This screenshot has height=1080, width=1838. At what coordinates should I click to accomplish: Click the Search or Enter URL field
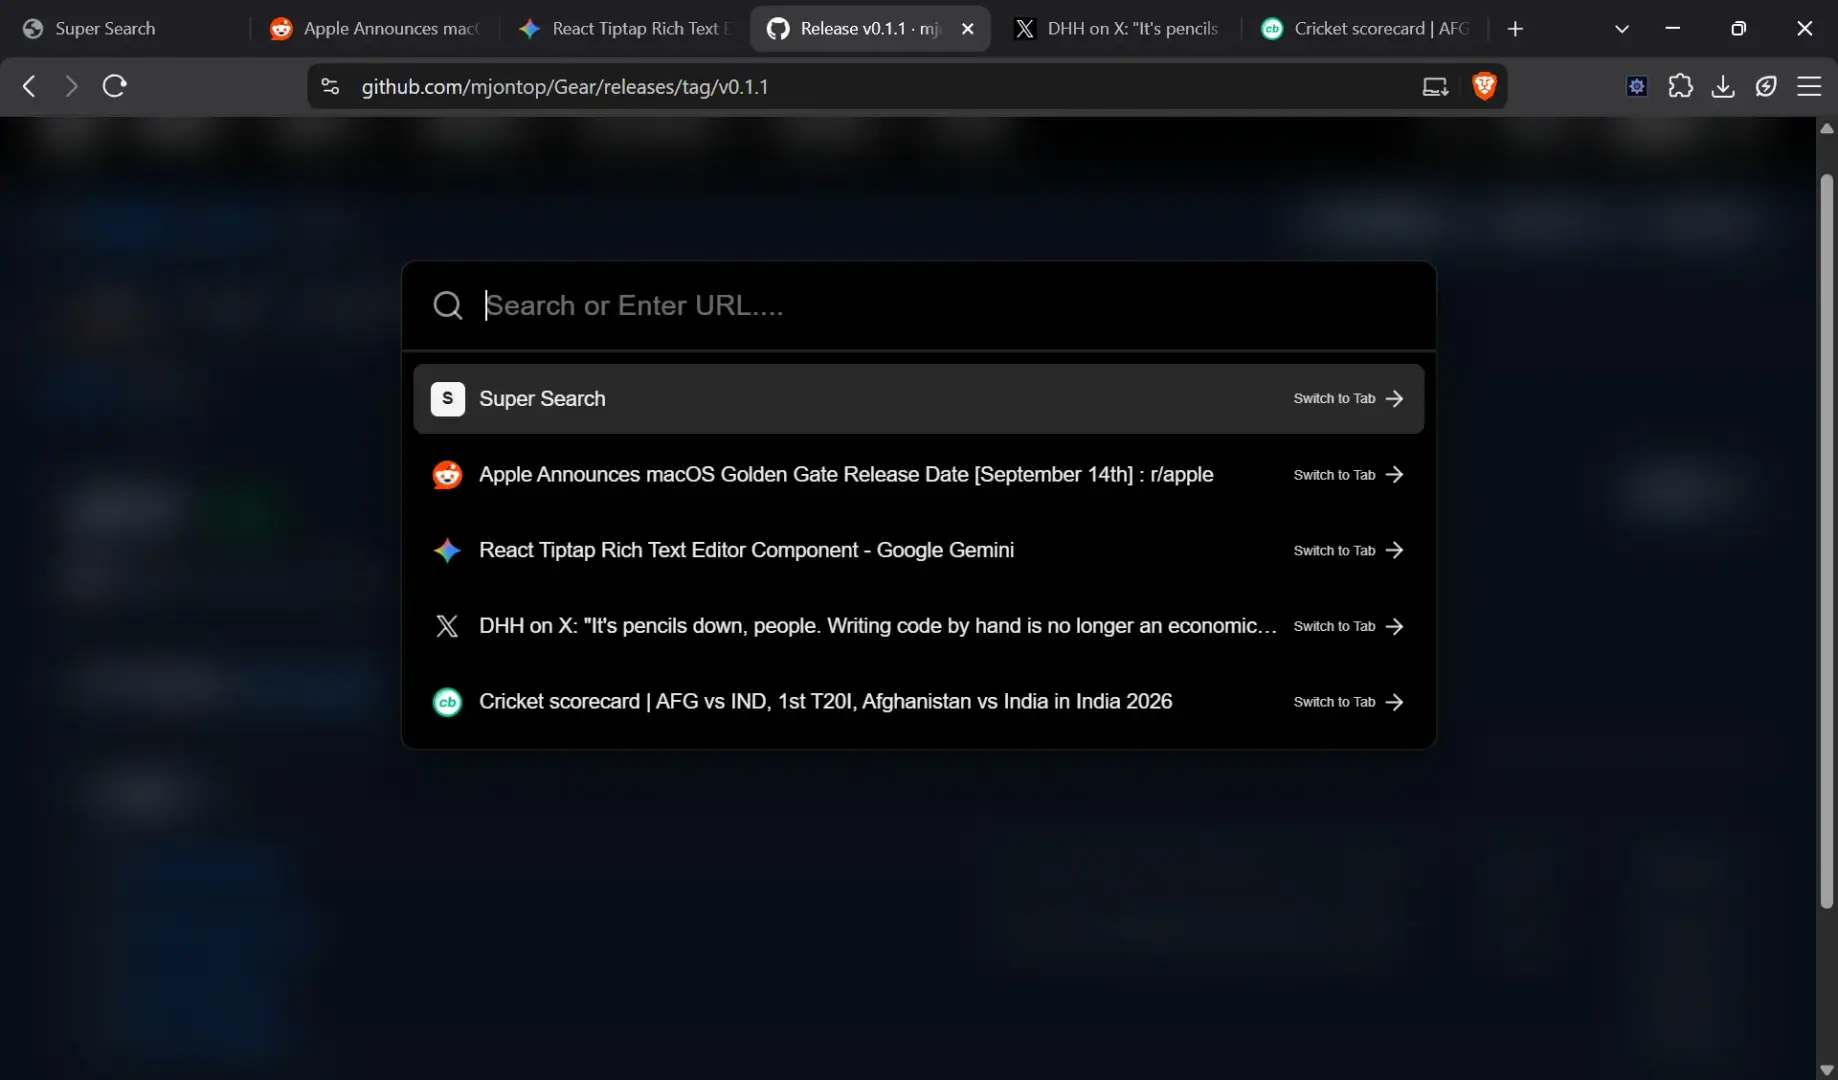(918, 305)
